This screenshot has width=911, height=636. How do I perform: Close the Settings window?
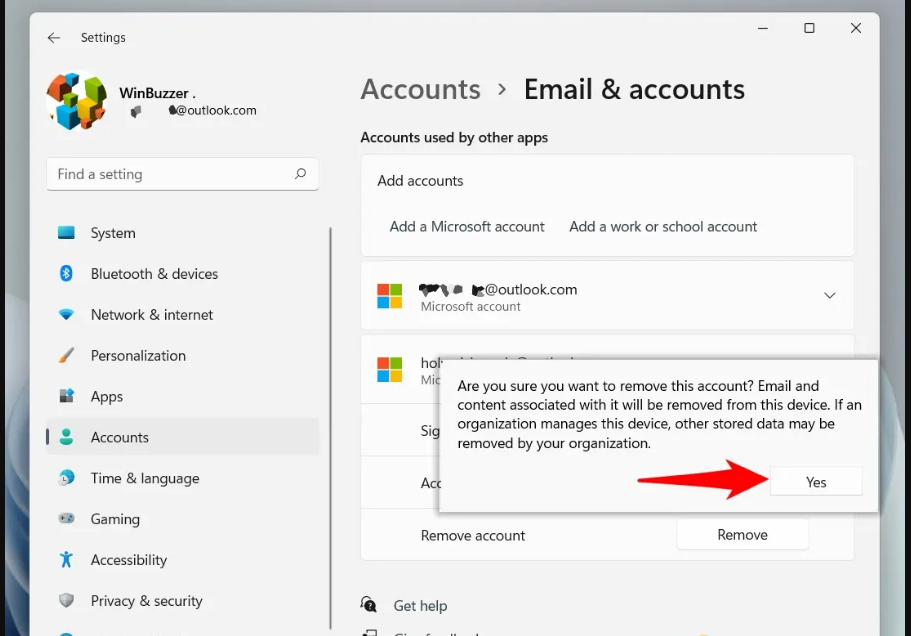coord(855,28)
